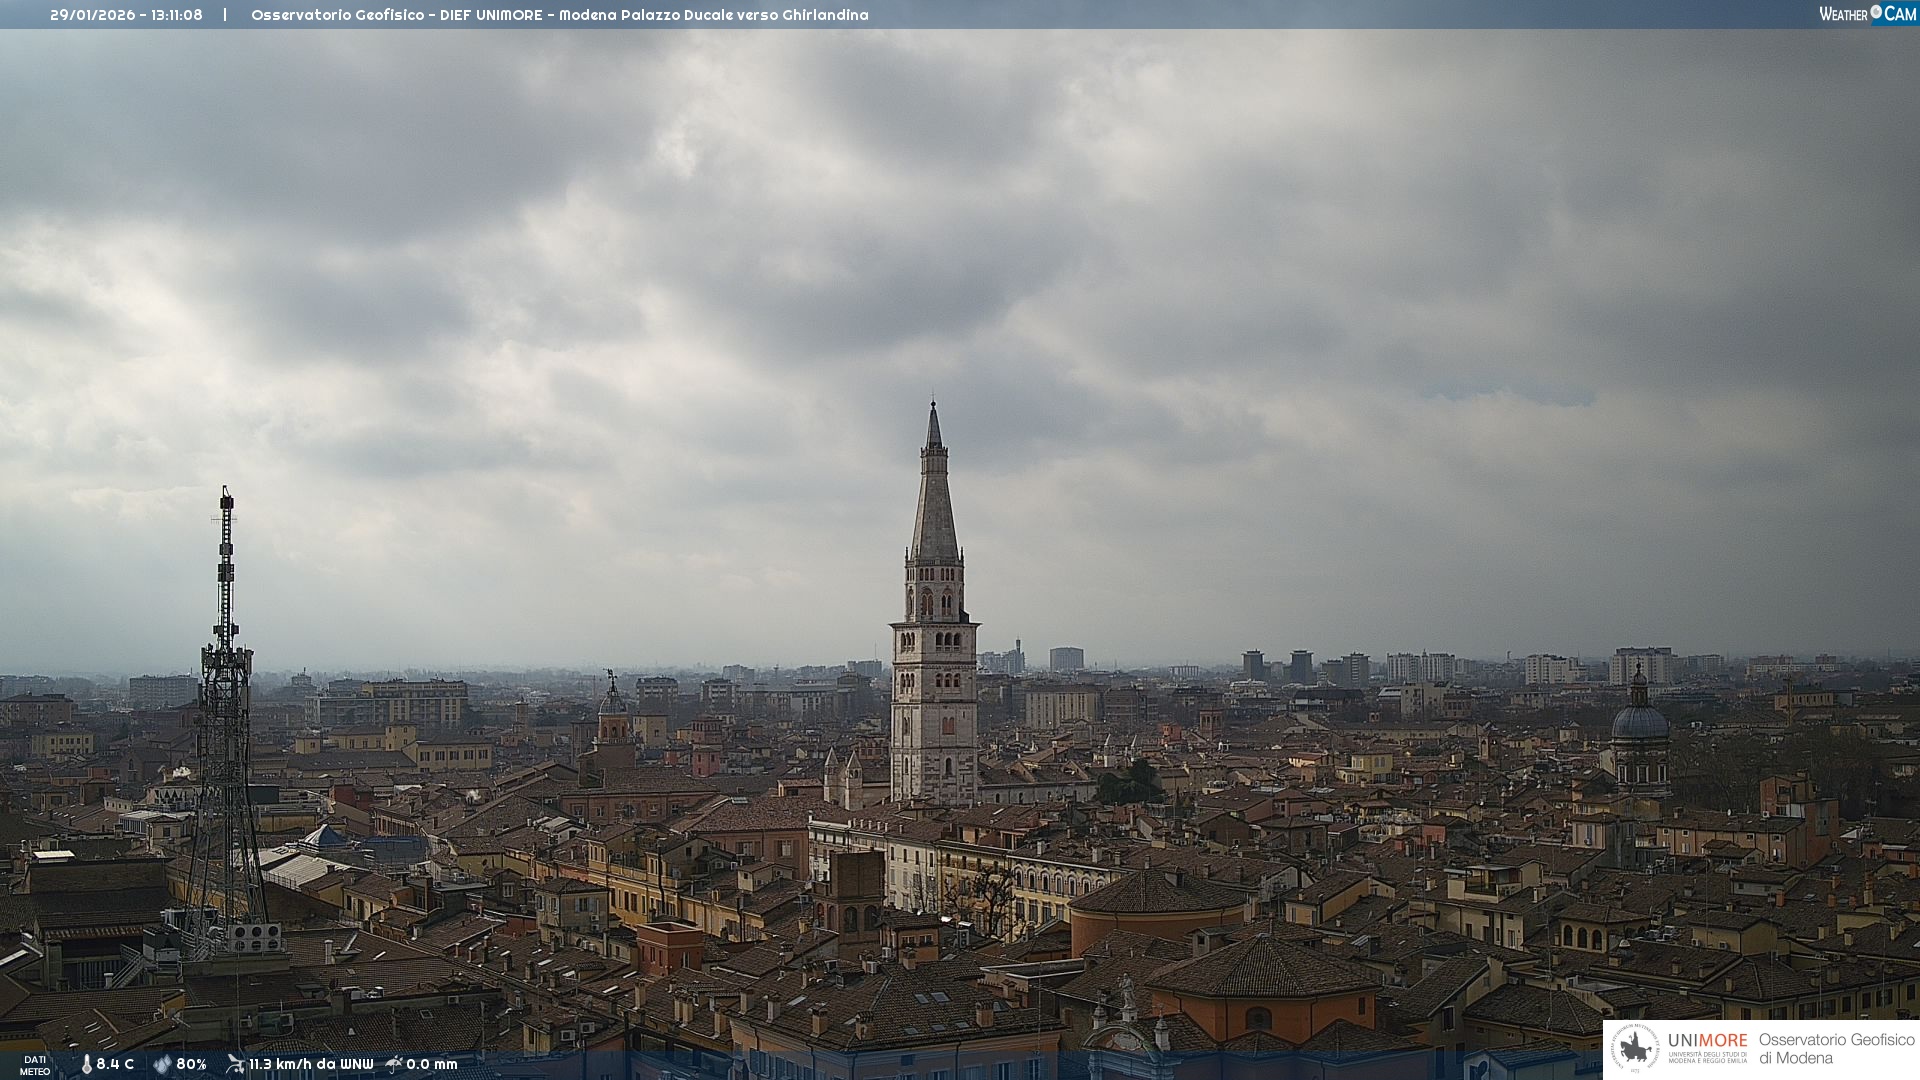Click the DATI METEO label
The image size is (1920, 1080).
35,1065
